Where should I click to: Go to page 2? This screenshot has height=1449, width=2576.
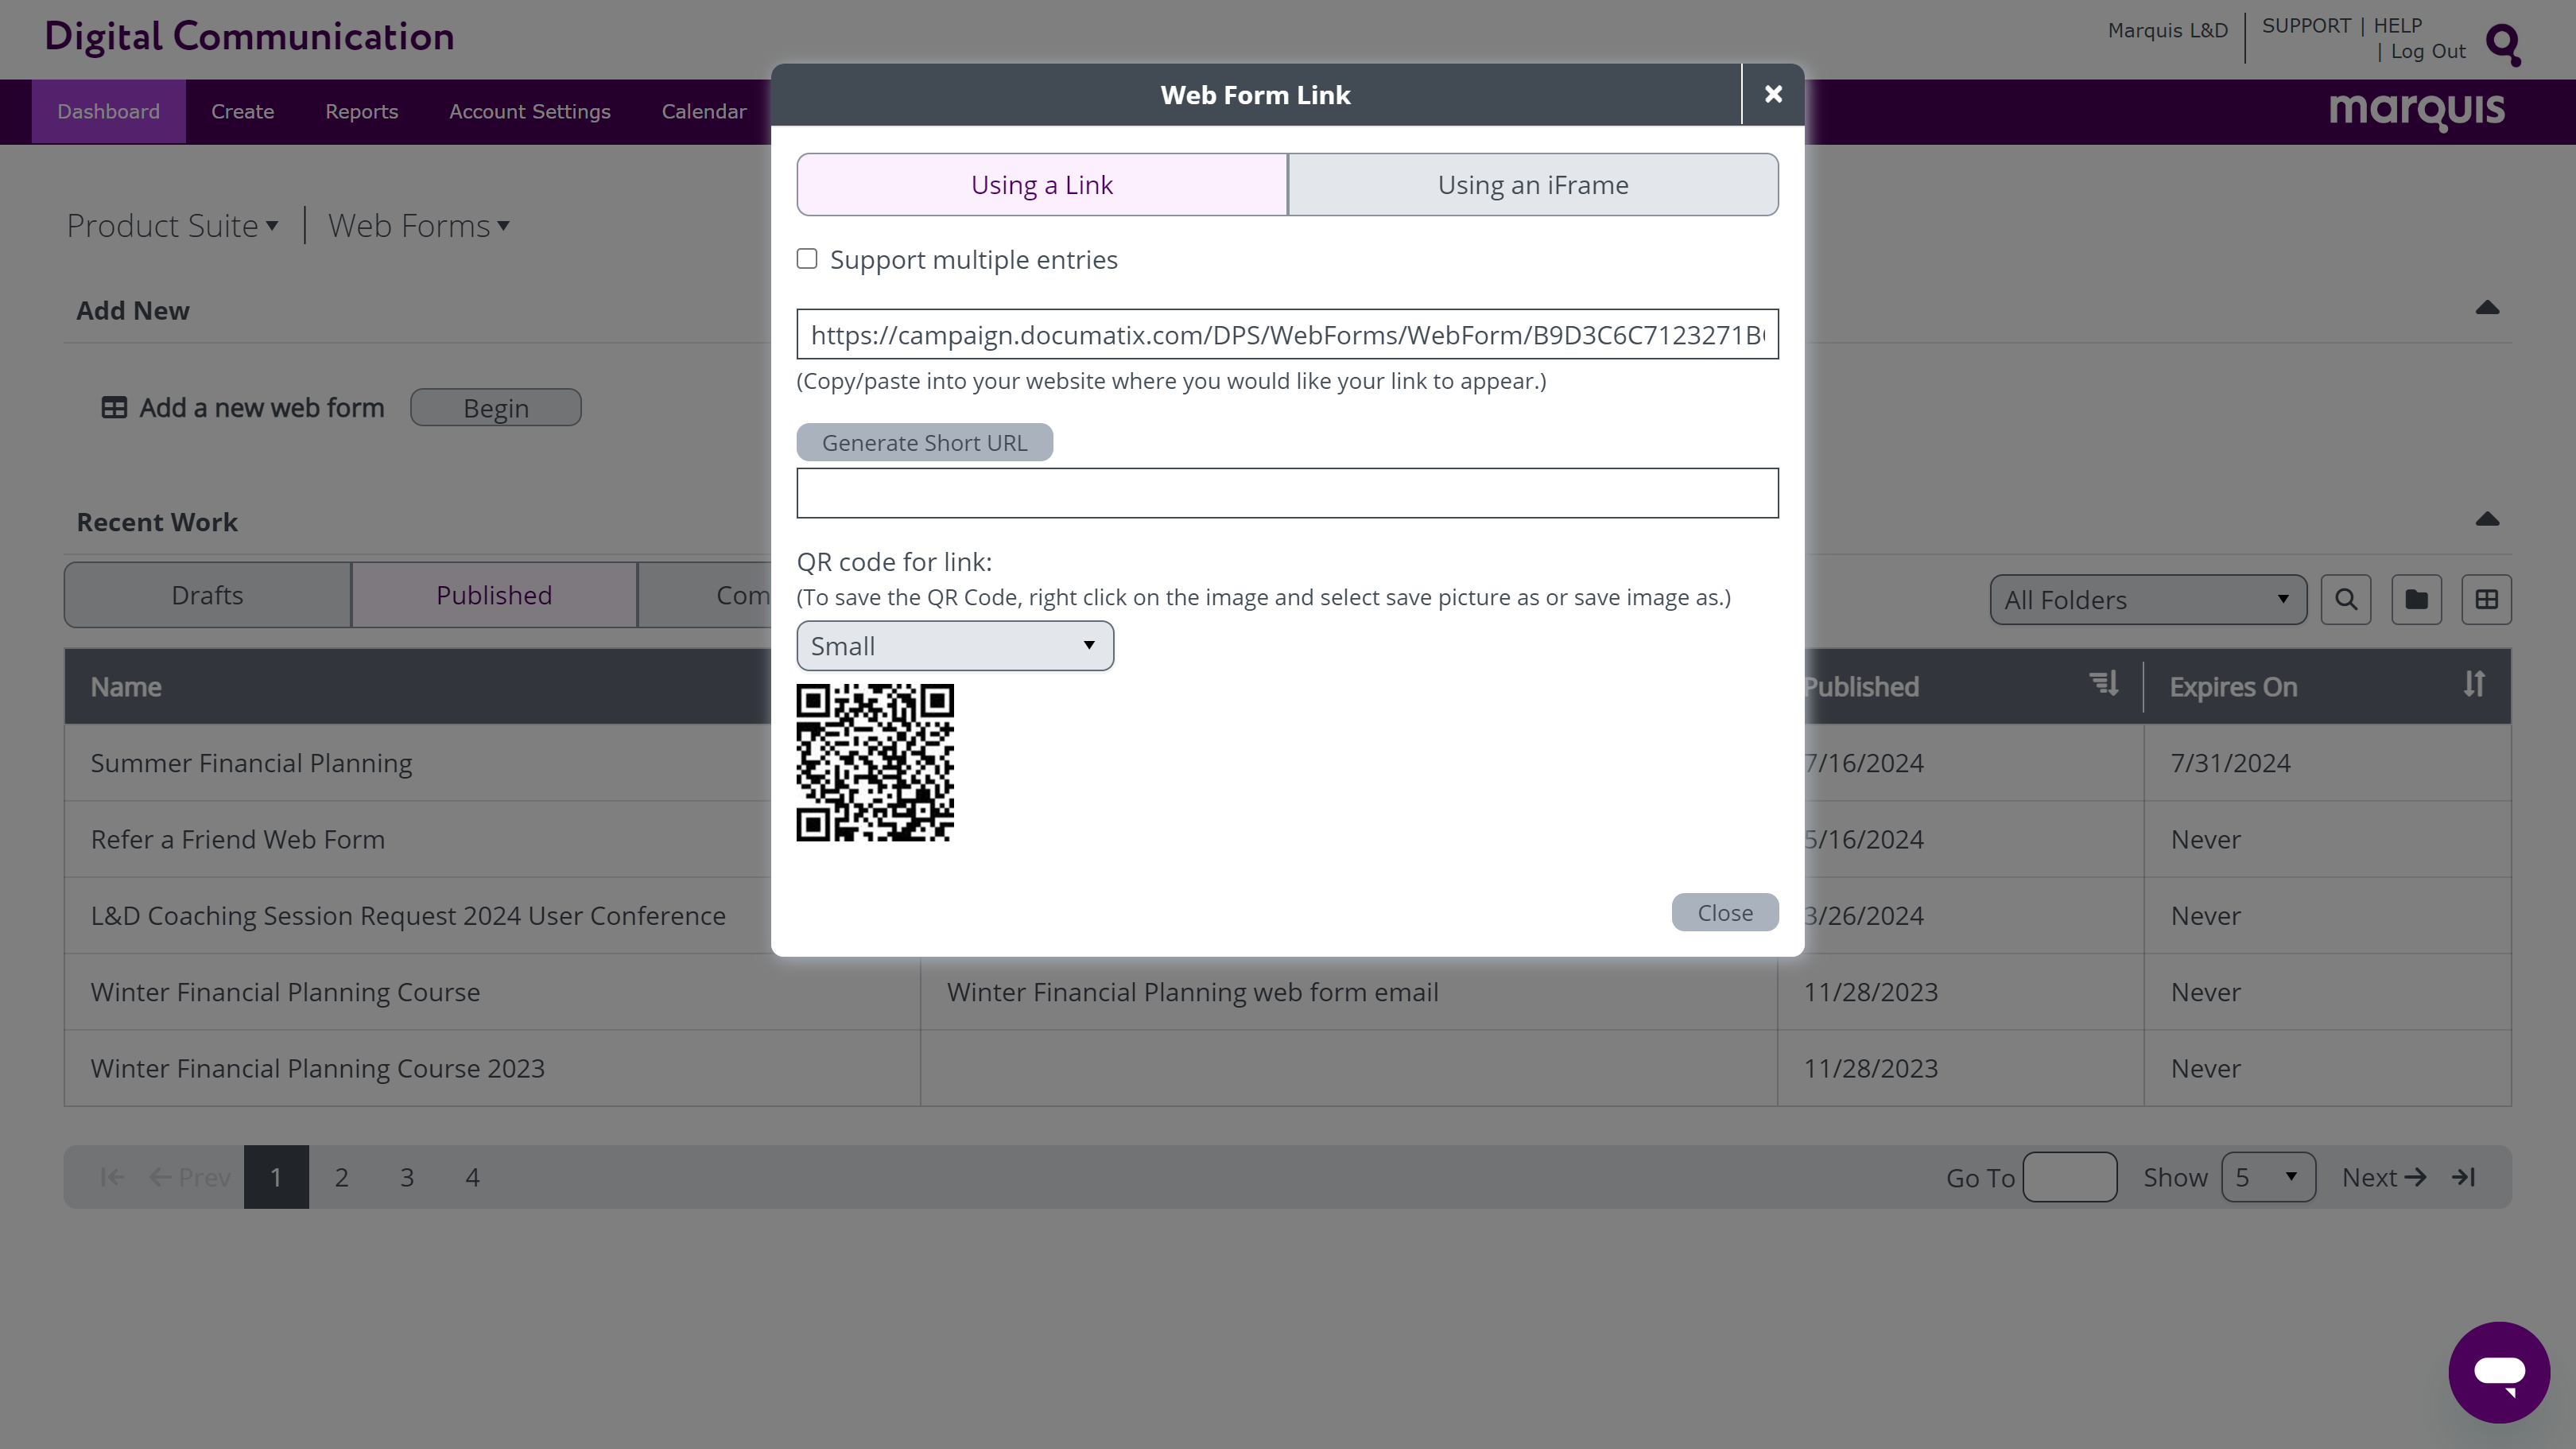341,1177
